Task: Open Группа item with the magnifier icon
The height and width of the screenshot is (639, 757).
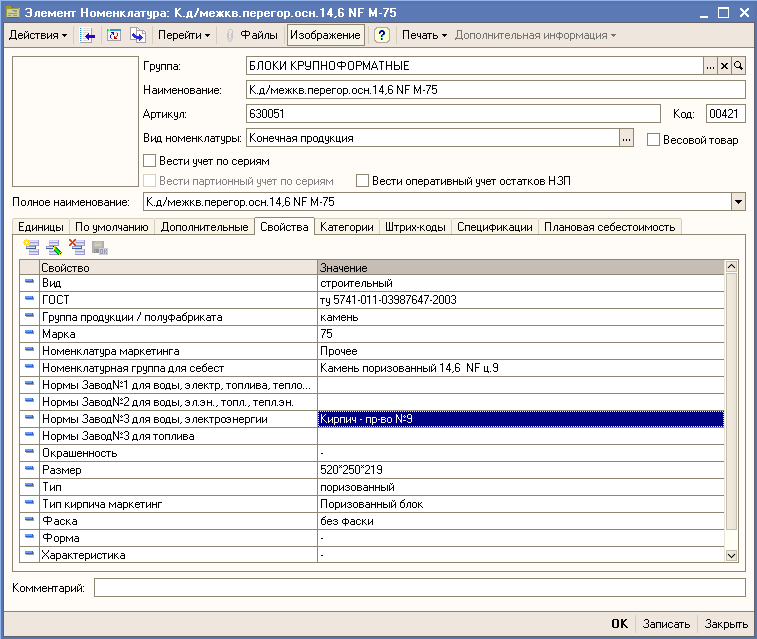Action: (x=739, y=66)
